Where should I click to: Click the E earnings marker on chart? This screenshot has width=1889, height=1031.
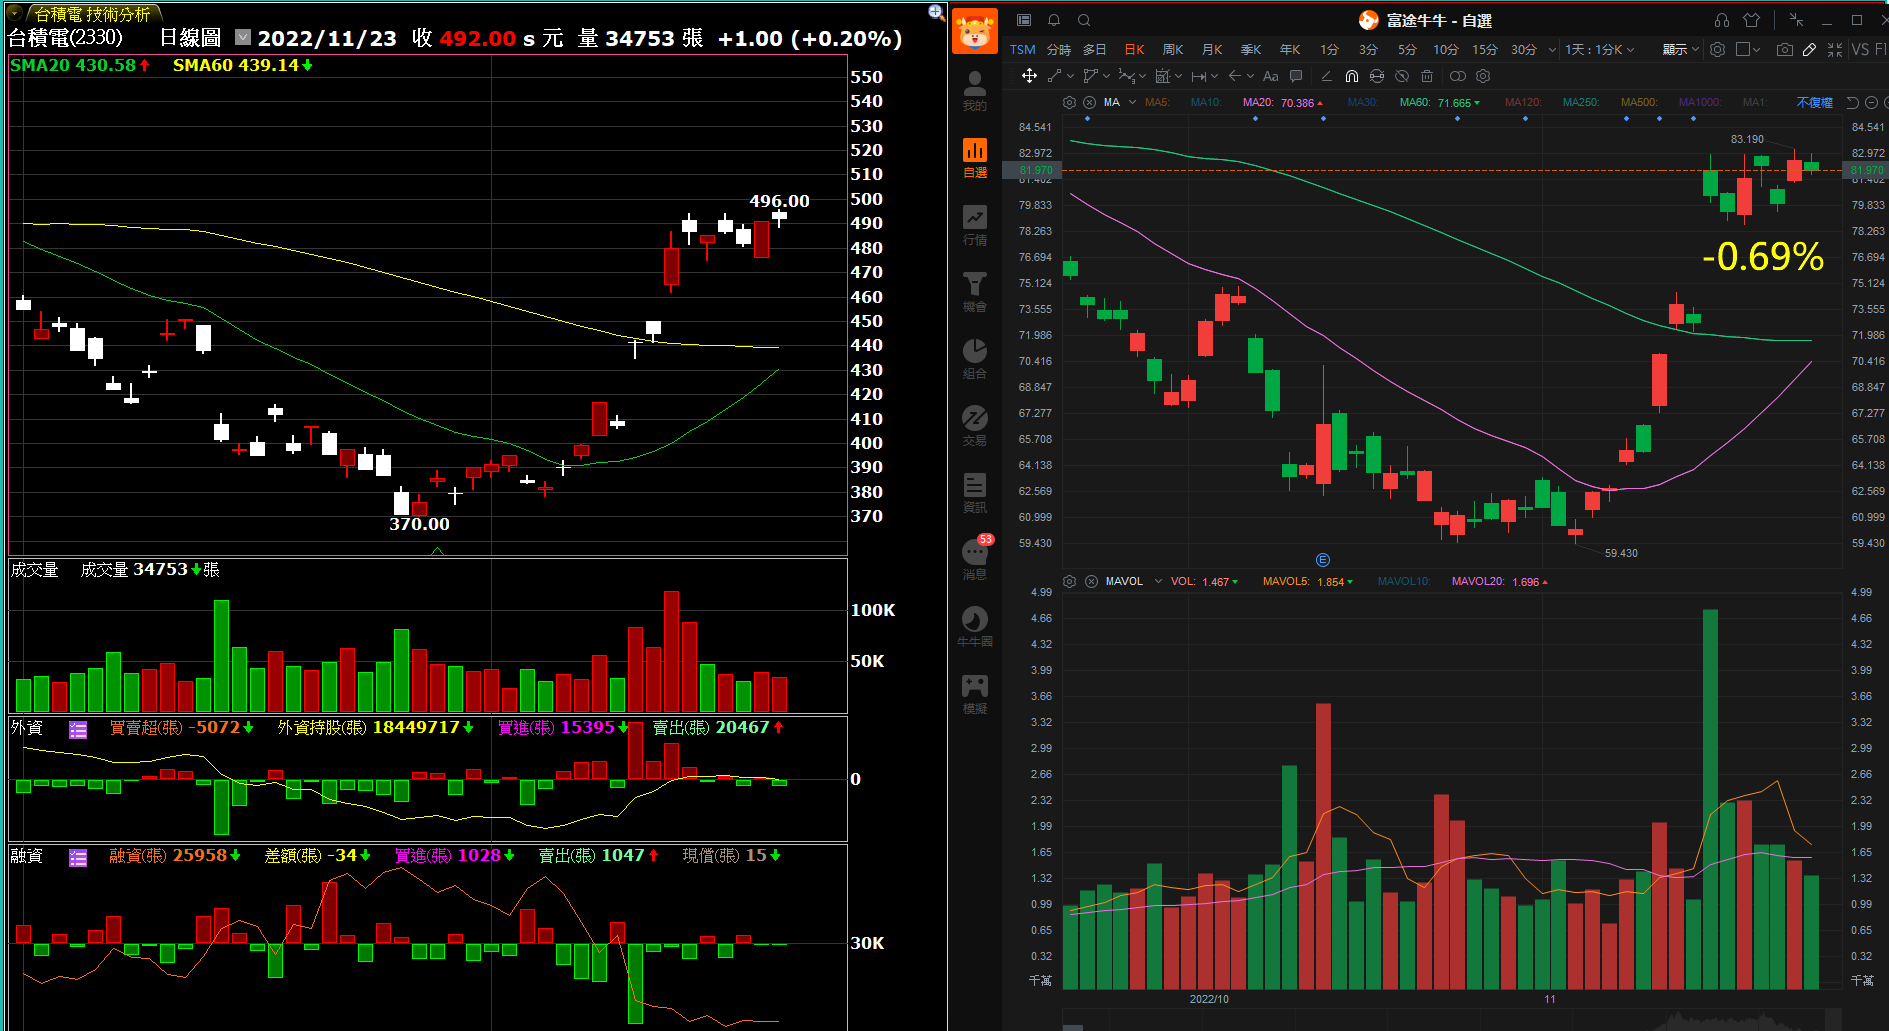(x=1322, y=560)
